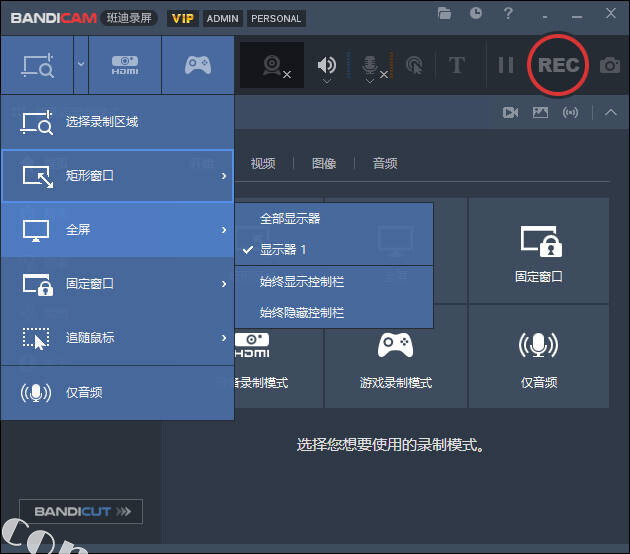Click the VIP badge

[x=183, y=18]
